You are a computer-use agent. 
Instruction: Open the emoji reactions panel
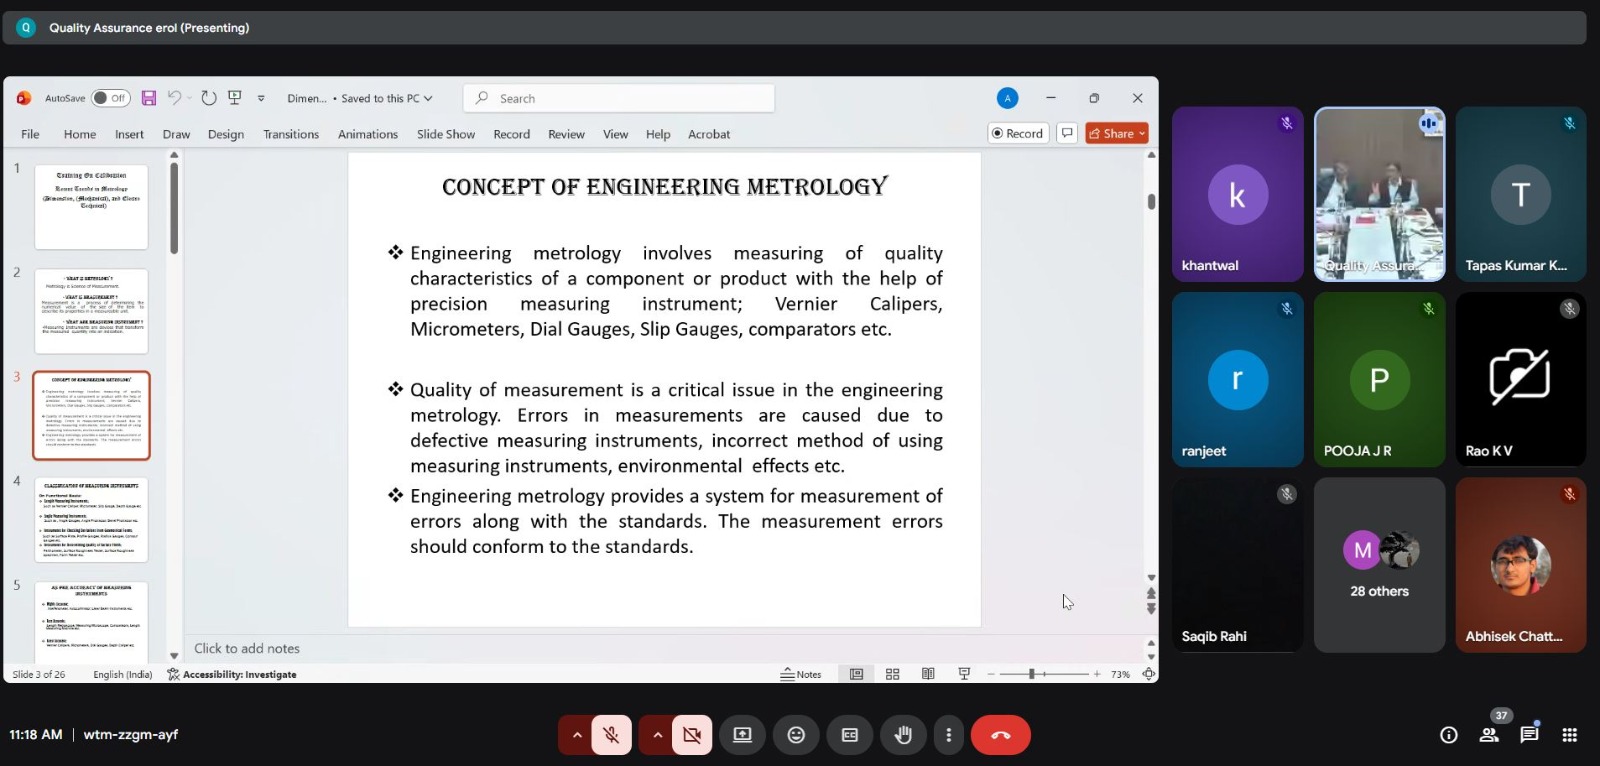pyautogui.click(x=796, y=735)
